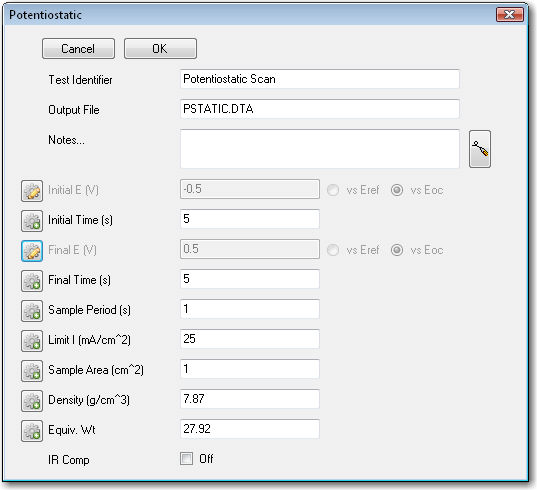Select vs Eref for Final E
537x490 pixels.
click(x=333, y=250)
